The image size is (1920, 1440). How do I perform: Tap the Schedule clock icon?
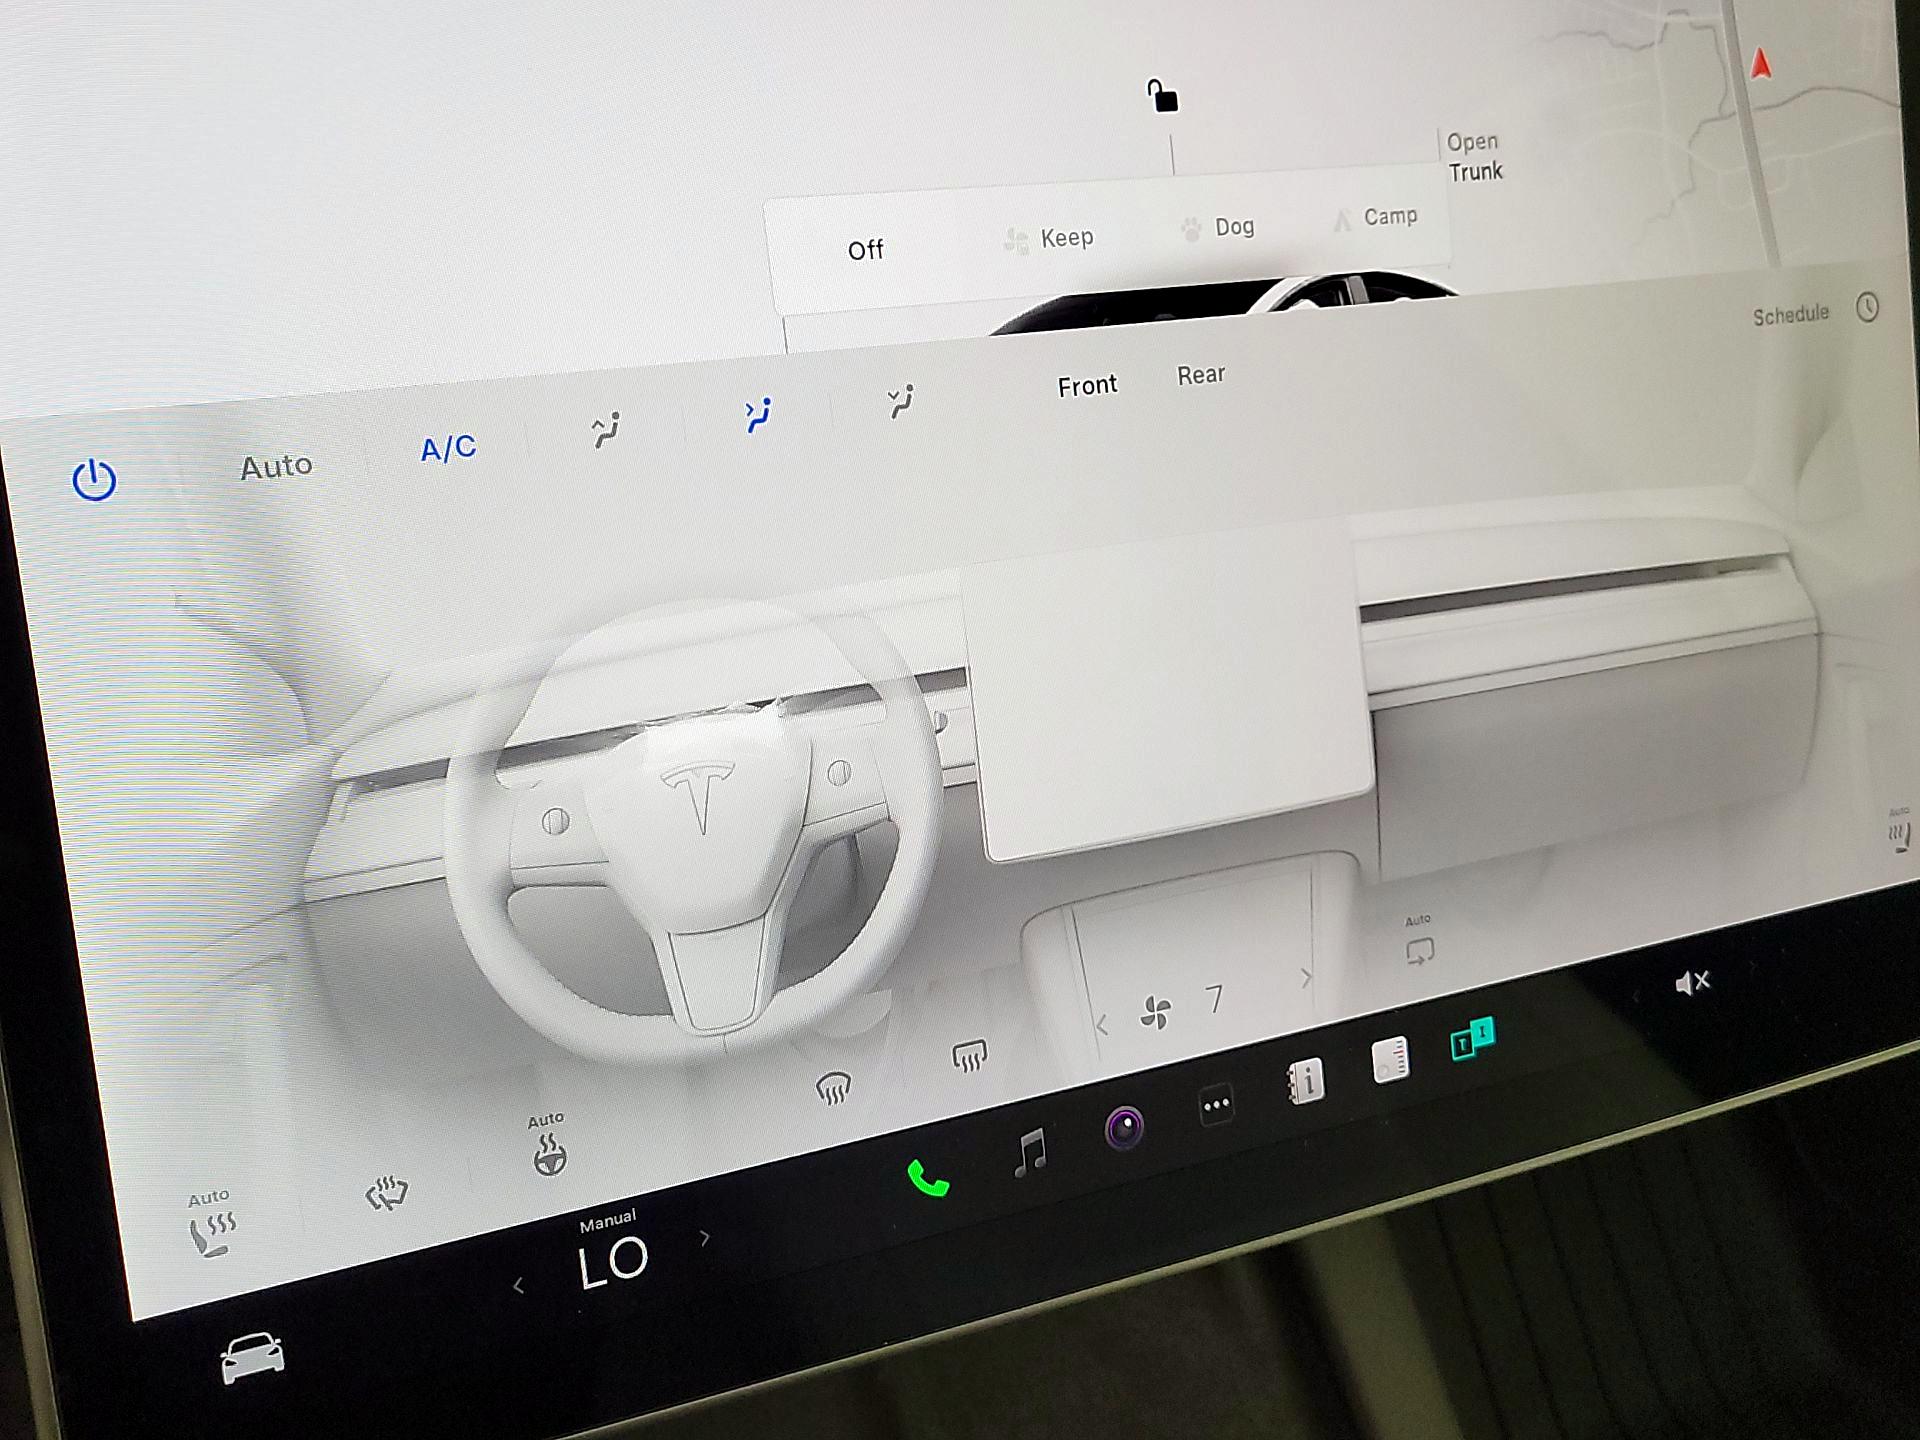[1867, 307]
